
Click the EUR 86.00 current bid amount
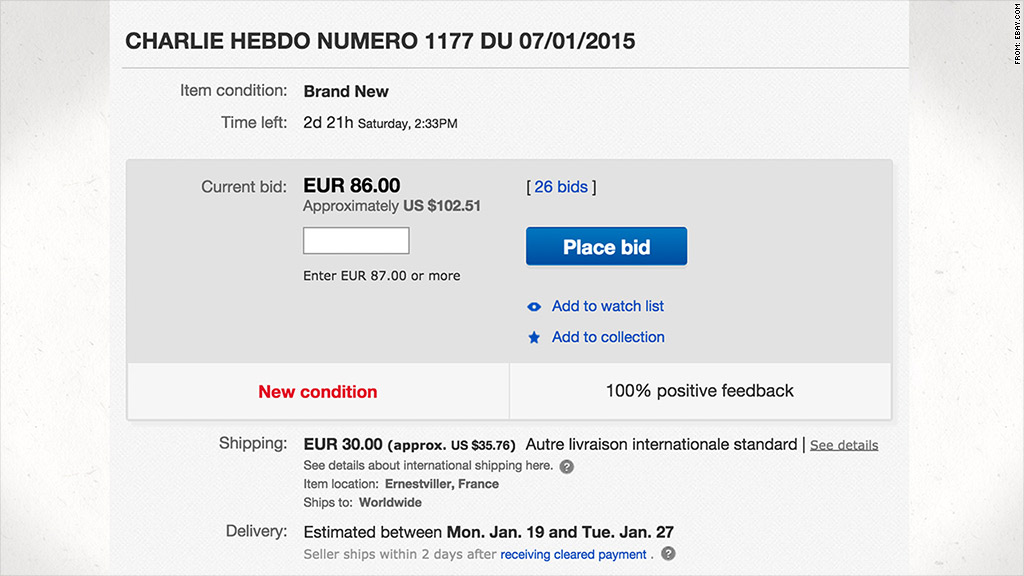pos(351,185)
